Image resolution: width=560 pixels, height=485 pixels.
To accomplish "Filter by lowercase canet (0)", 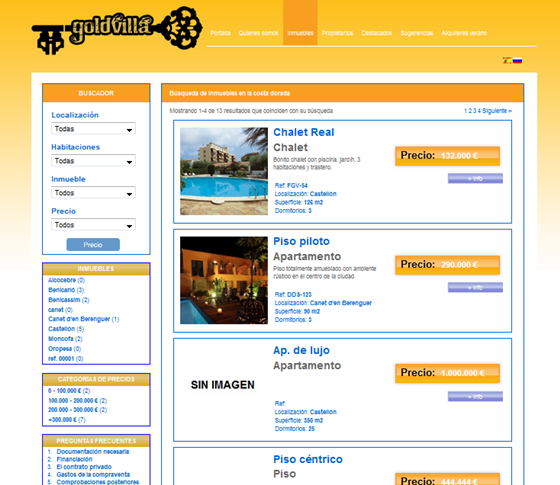I will click(60, 310).
